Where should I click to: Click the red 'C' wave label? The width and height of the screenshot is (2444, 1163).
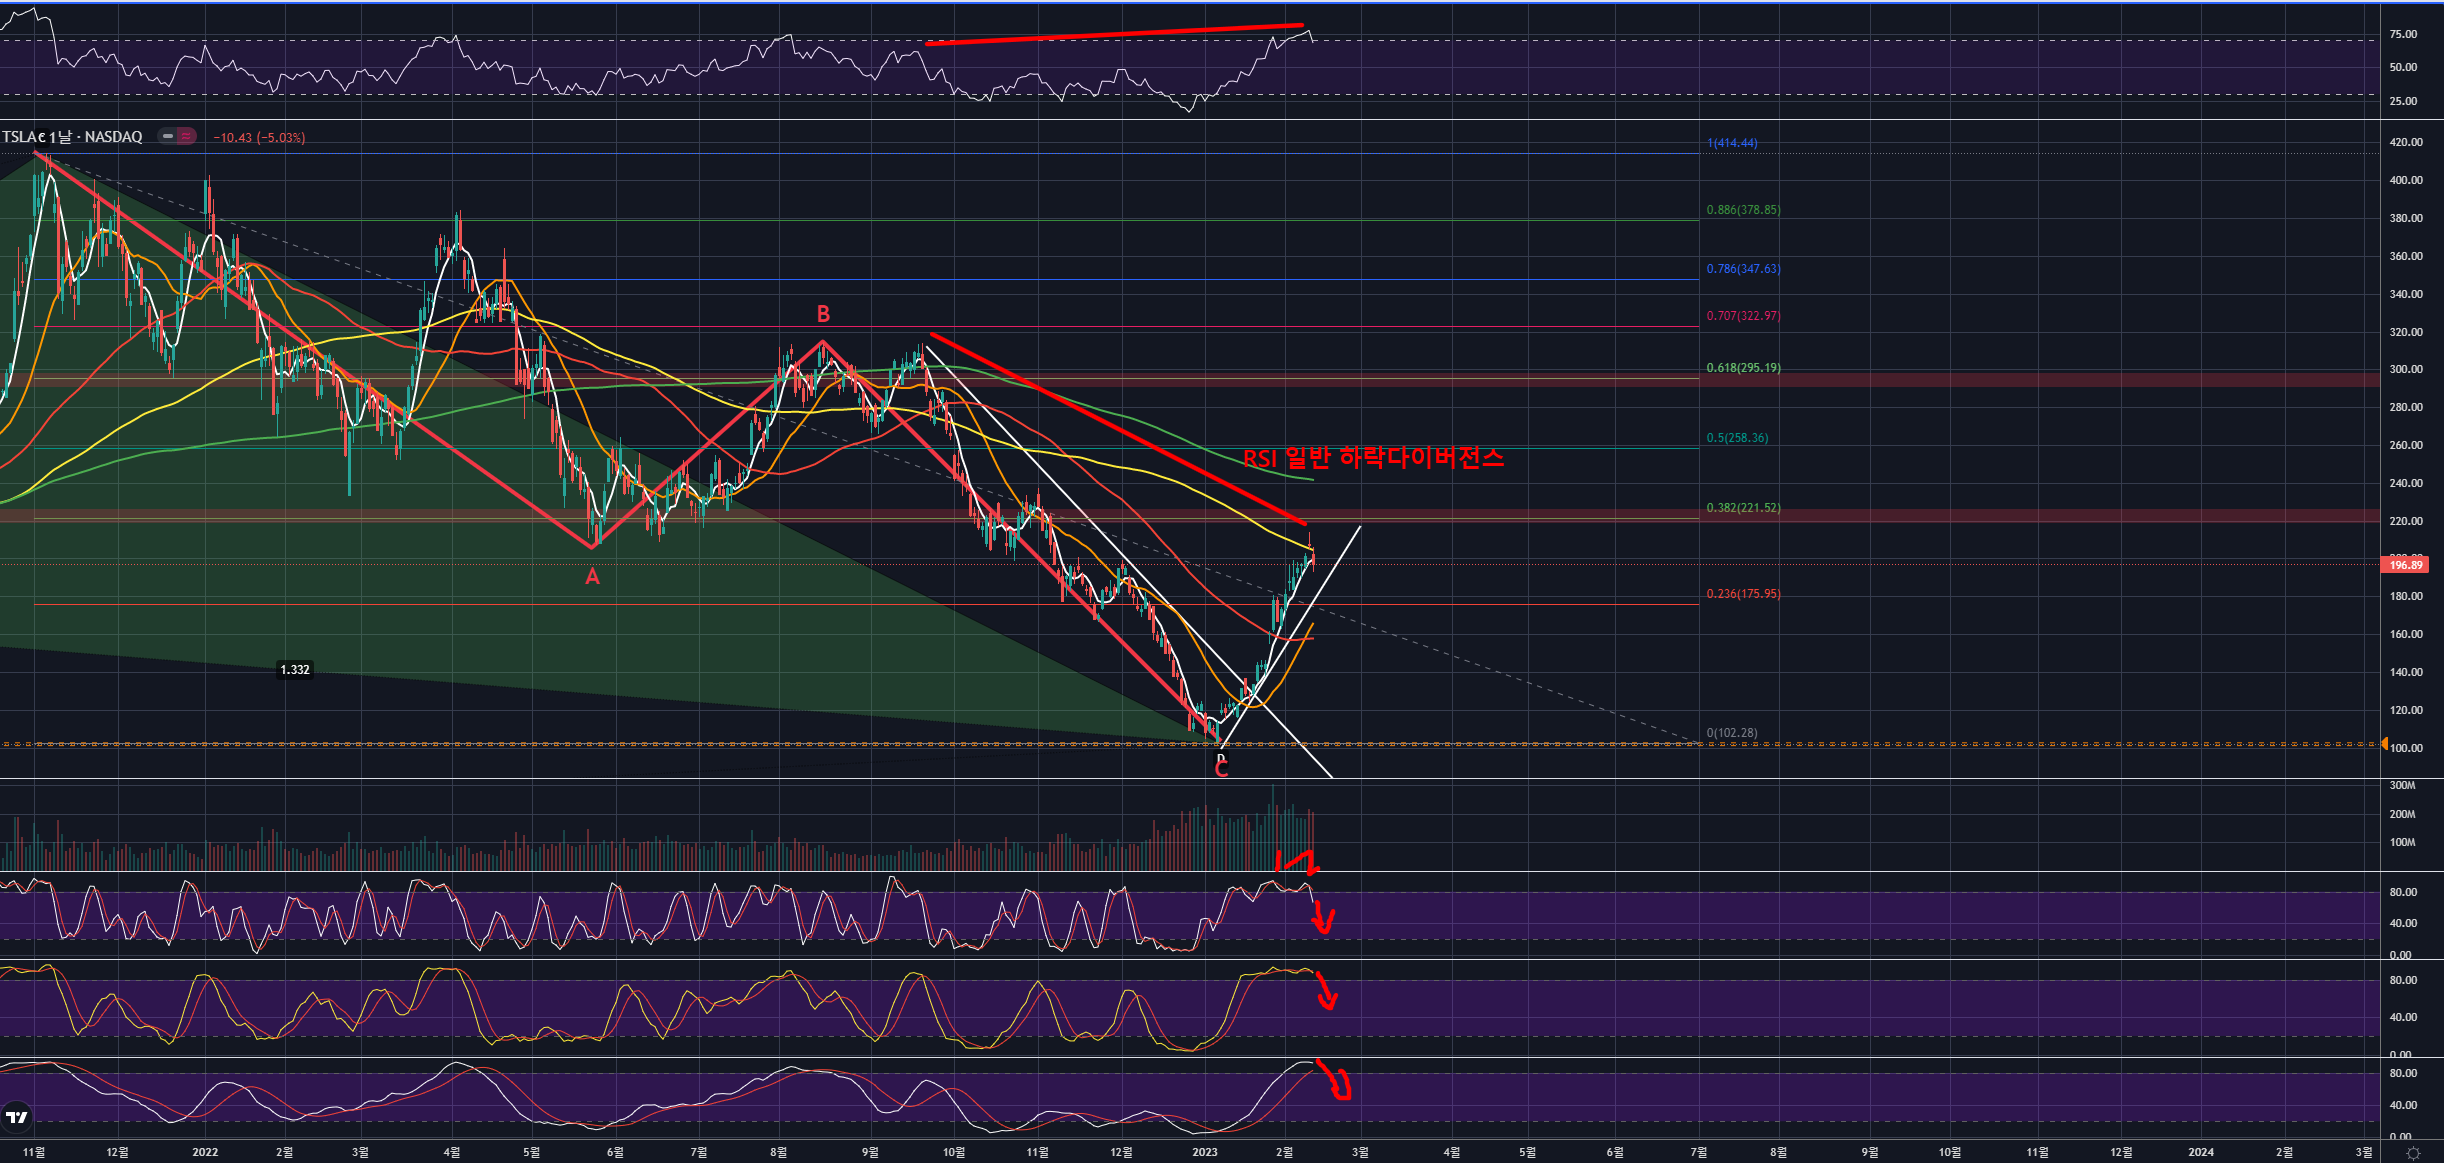click(1221, 769)
